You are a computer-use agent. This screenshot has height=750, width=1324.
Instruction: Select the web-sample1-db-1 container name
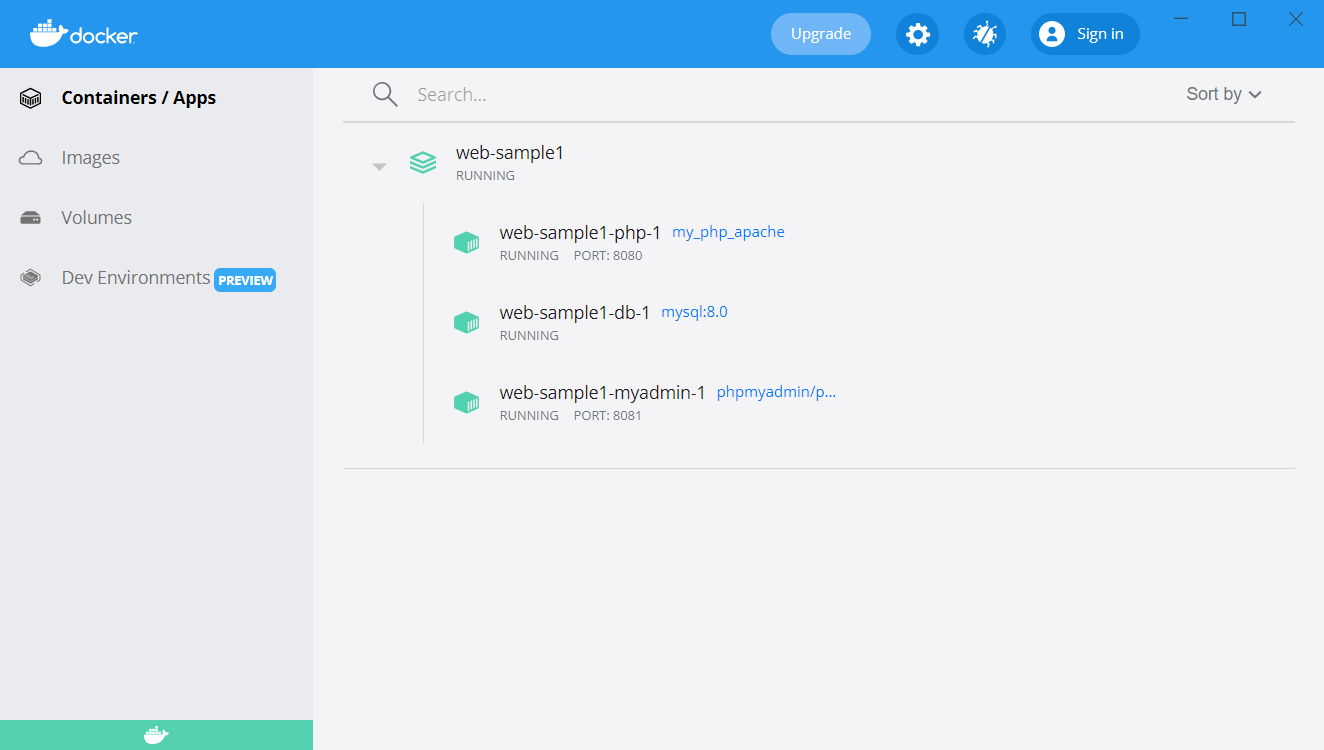point(575,313)
